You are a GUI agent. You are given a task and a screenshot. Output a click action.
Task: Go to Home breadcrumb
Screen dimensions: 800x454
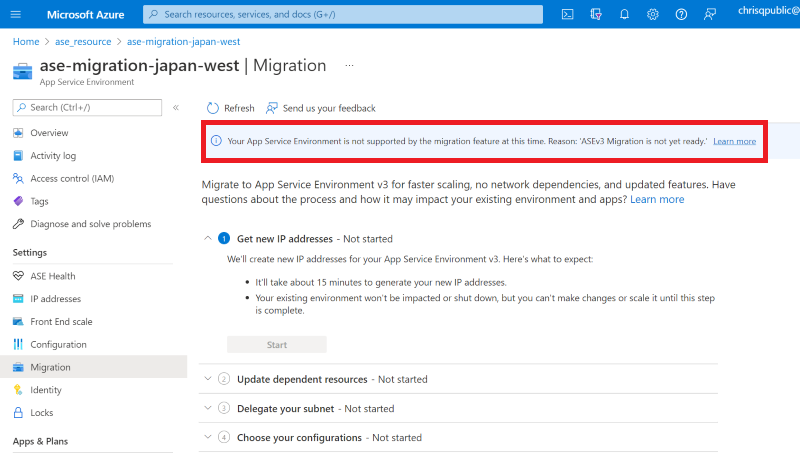tap(26, 42)
